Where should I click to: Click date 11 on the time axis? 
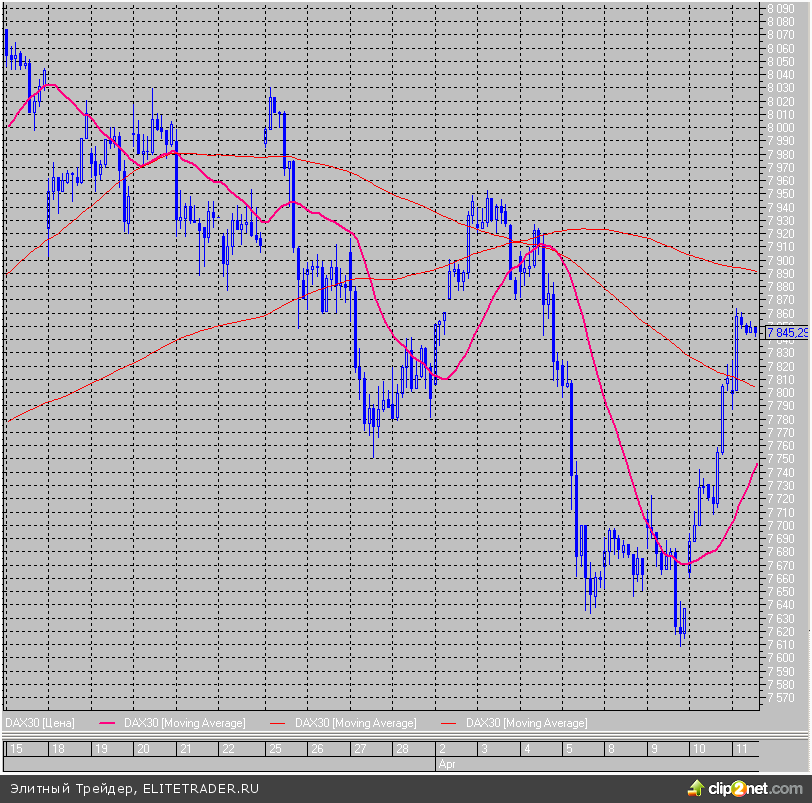coord(741,748)
